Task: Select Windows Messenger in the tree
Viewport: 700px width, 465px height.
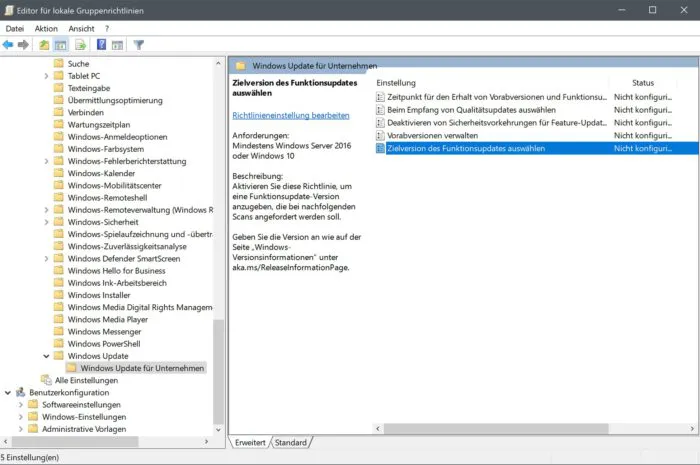Action: click(104, 331)
